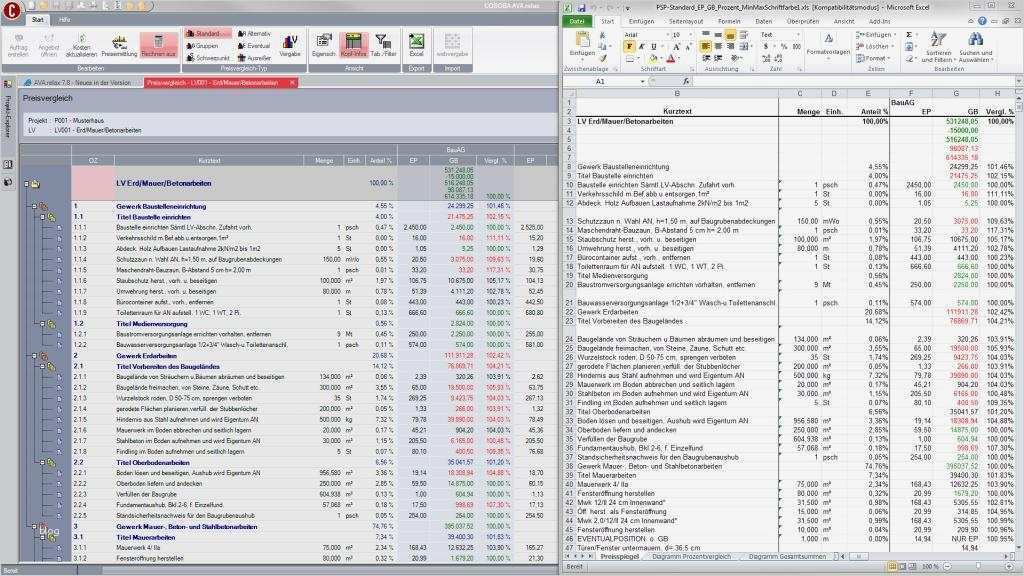
Task: Click the AutoSum icon in Excel's Bearbeiten group
Action: 908,35
